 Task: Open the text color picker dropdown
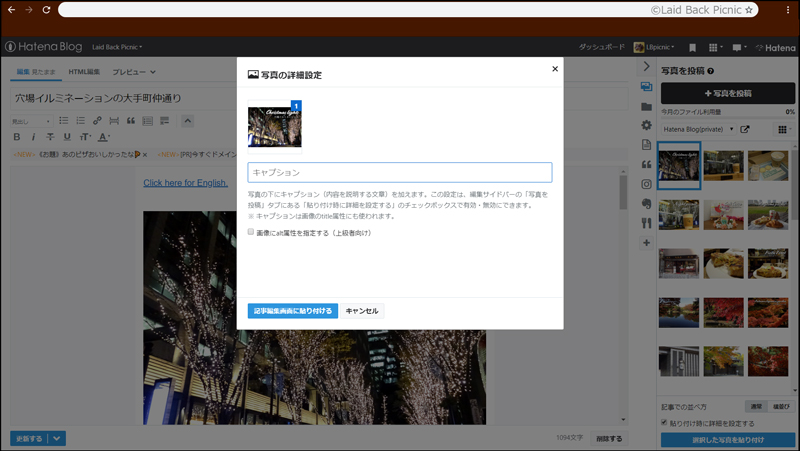(104, 137)
